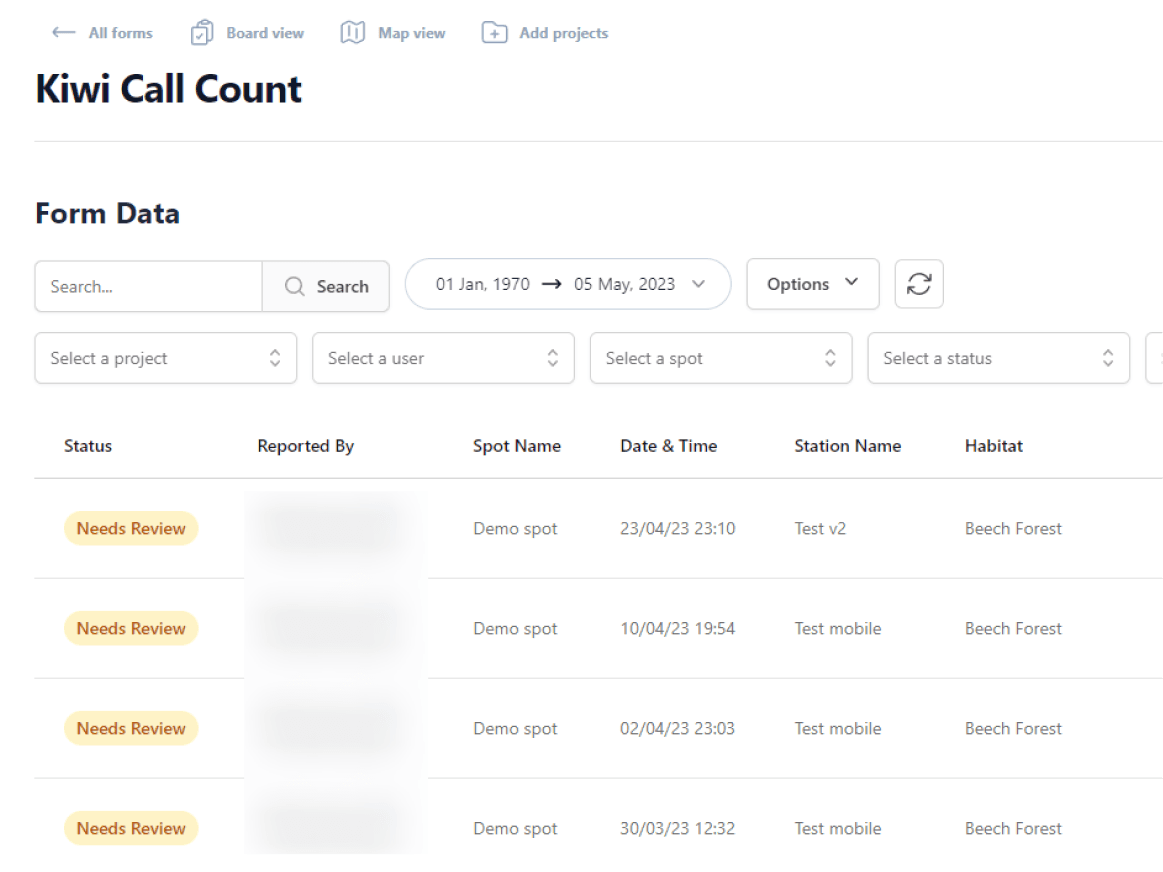The height and width of the screenshot is (872, 1163).
Task: Click the 'Needs Review' badge on the bottom row
Action: [x=130, y=828]
